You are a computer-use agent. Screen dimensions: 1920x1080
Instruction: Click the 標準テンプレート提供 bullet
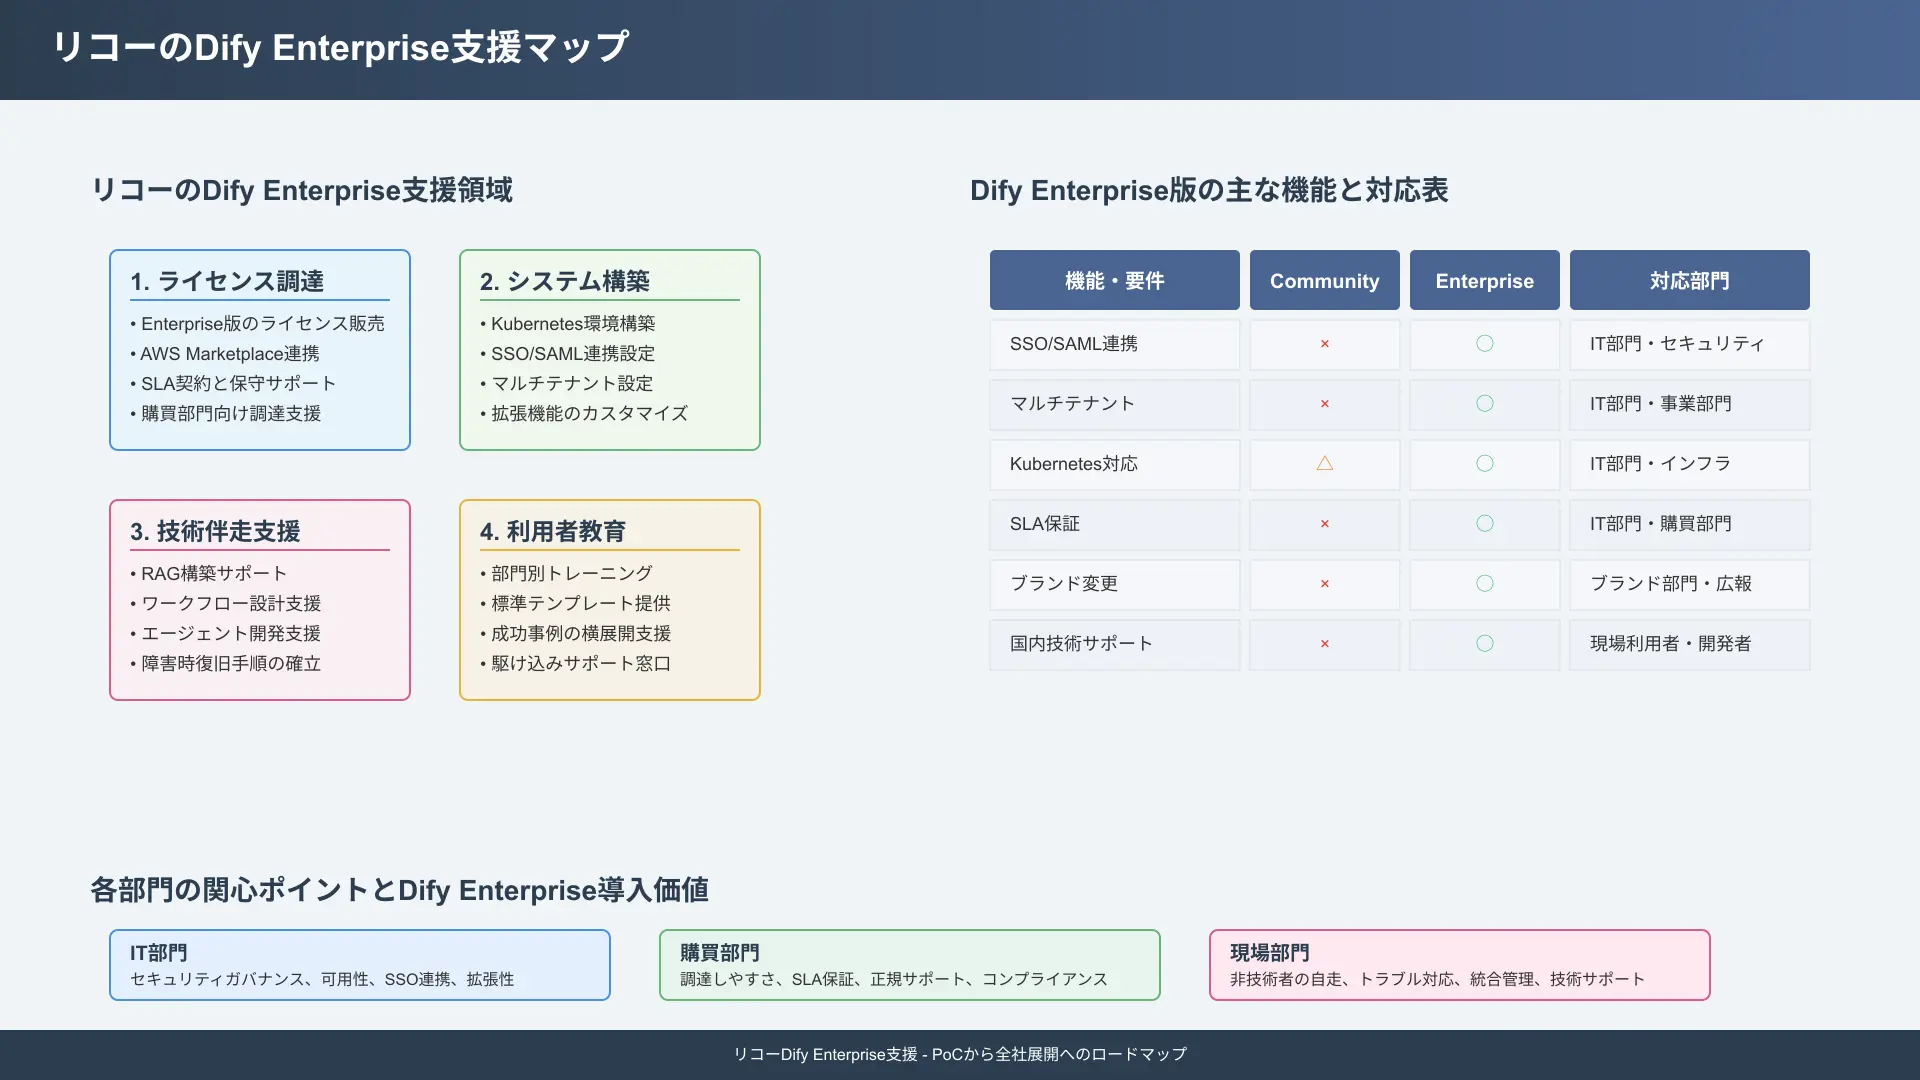(576, 604)
